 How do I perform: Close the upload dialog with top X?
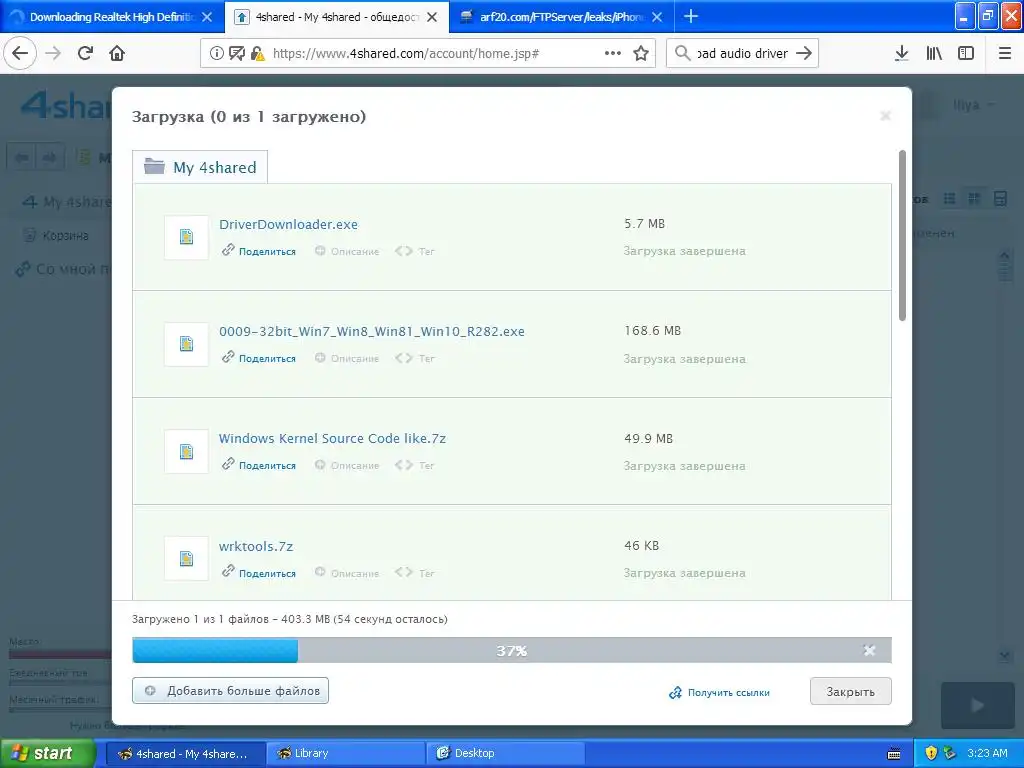click(x=886, y=116)
